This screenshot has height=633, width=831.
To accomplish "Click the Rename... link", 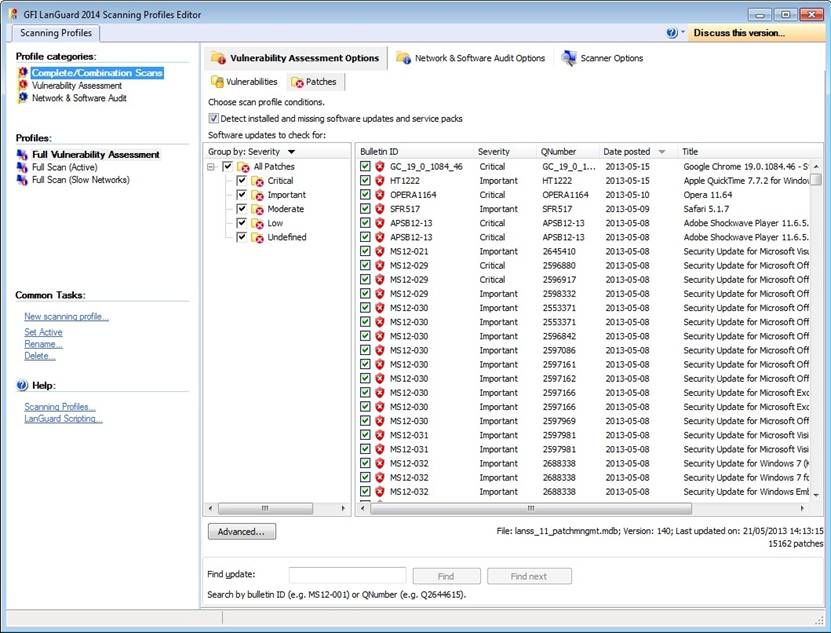I will (43, 344).
